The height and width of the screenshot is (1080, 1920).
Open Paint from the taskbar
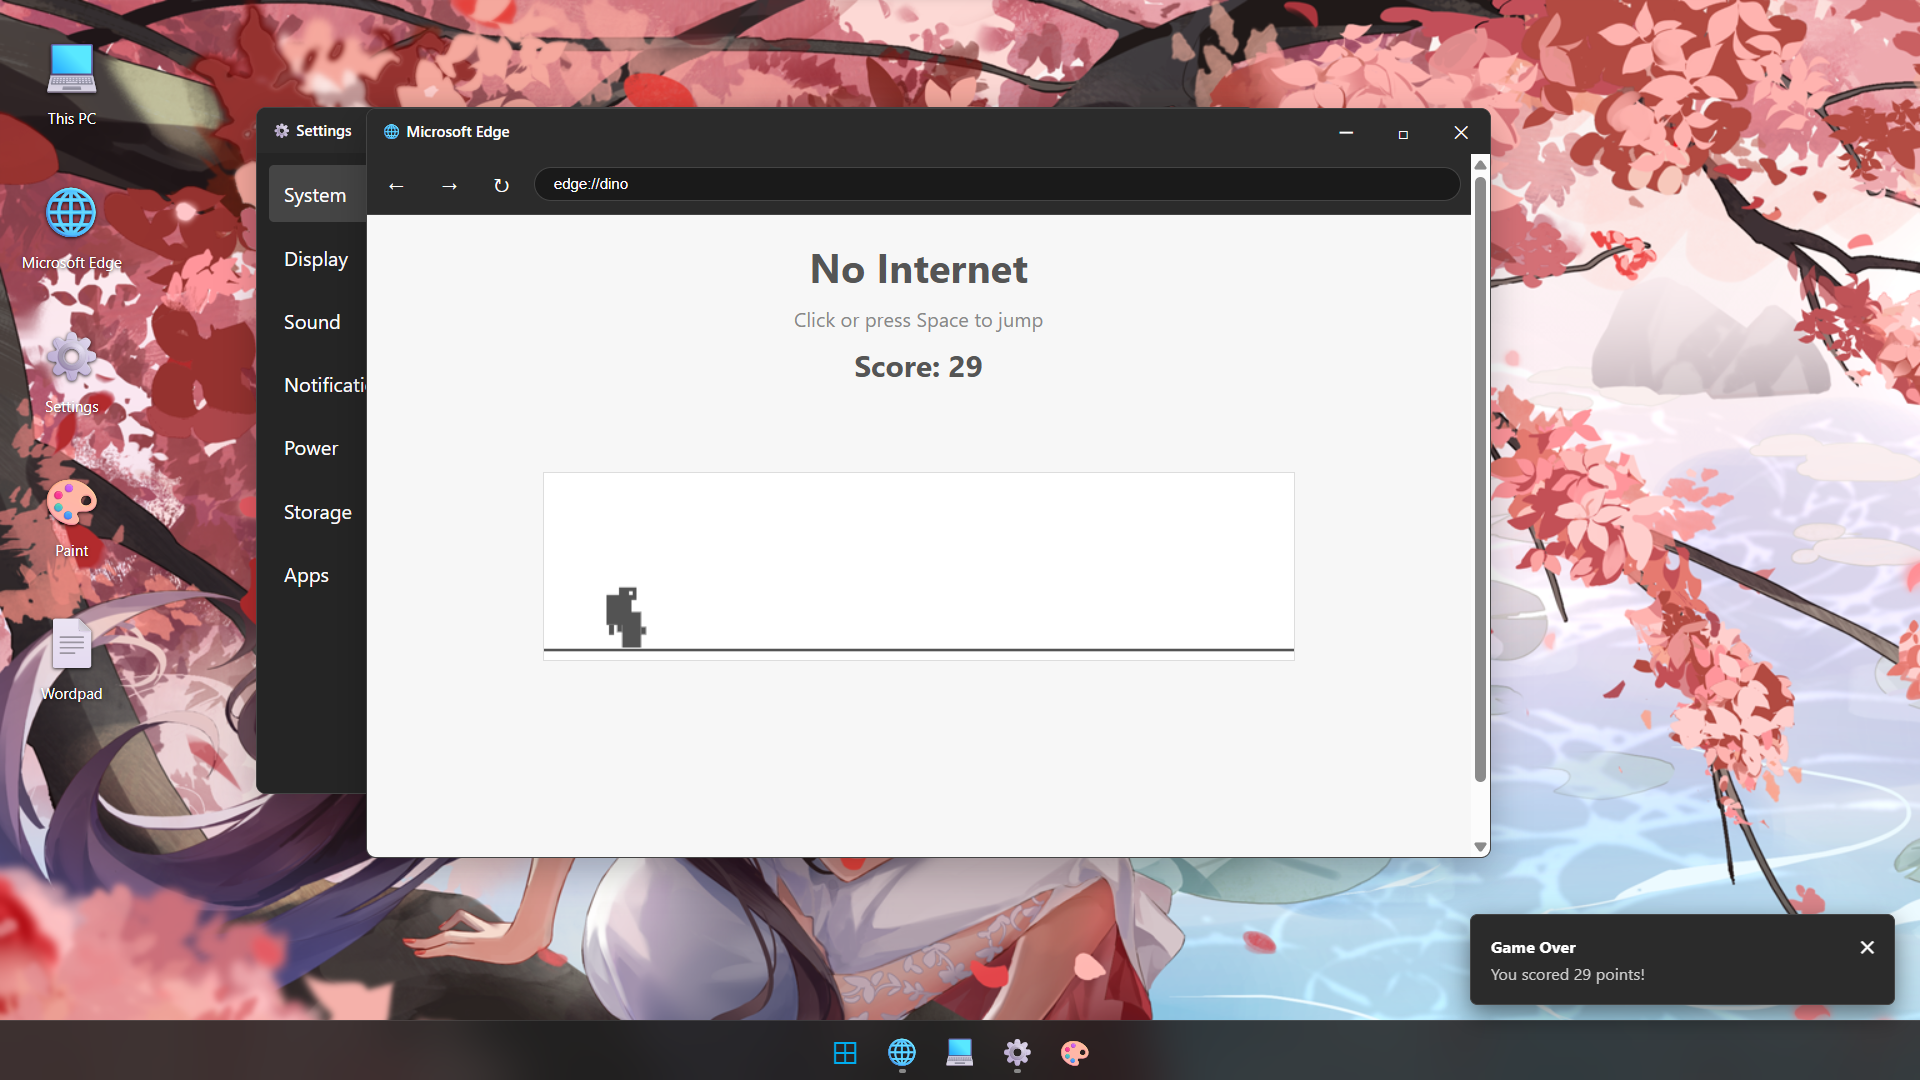[x=1075, y=1052]
